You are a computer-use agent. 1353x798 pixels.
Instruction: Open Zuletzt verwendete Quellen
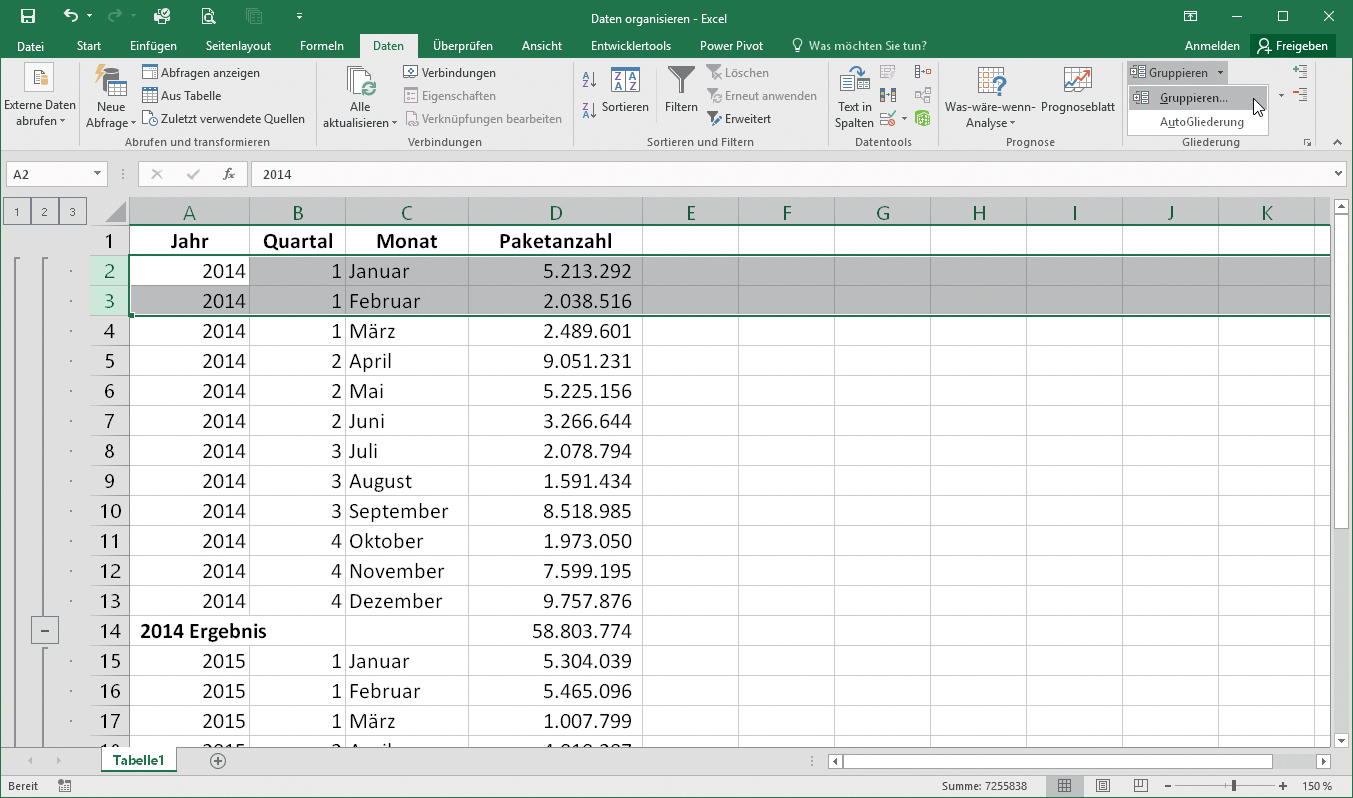tap(223, 119)
